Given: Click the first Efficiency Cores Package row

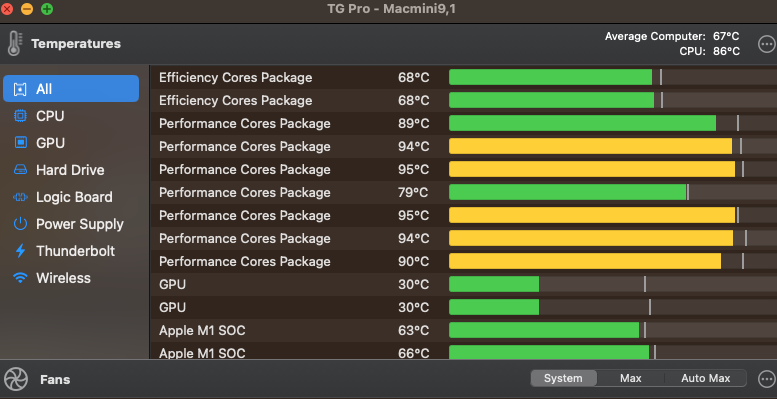Looking at the screenshot, I should [463, 77].
